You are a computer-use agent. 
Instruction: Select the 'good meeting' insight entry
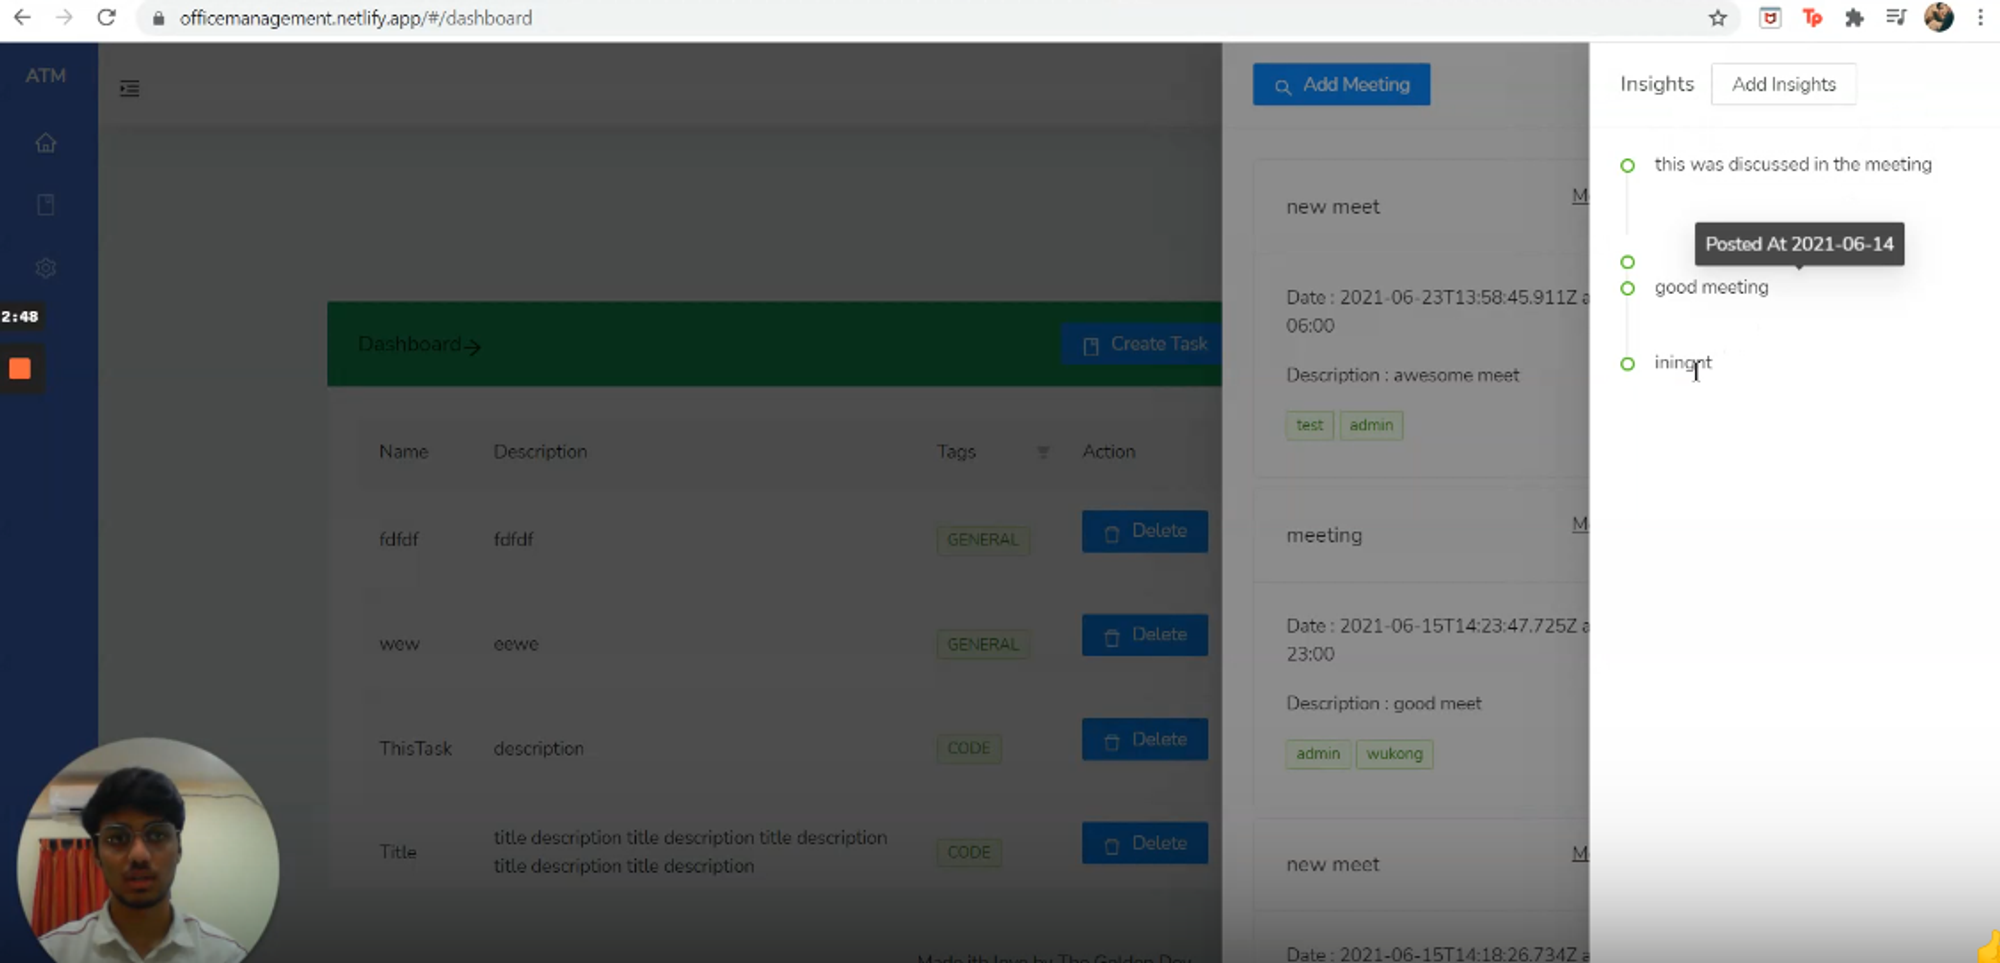[1711, 288]
